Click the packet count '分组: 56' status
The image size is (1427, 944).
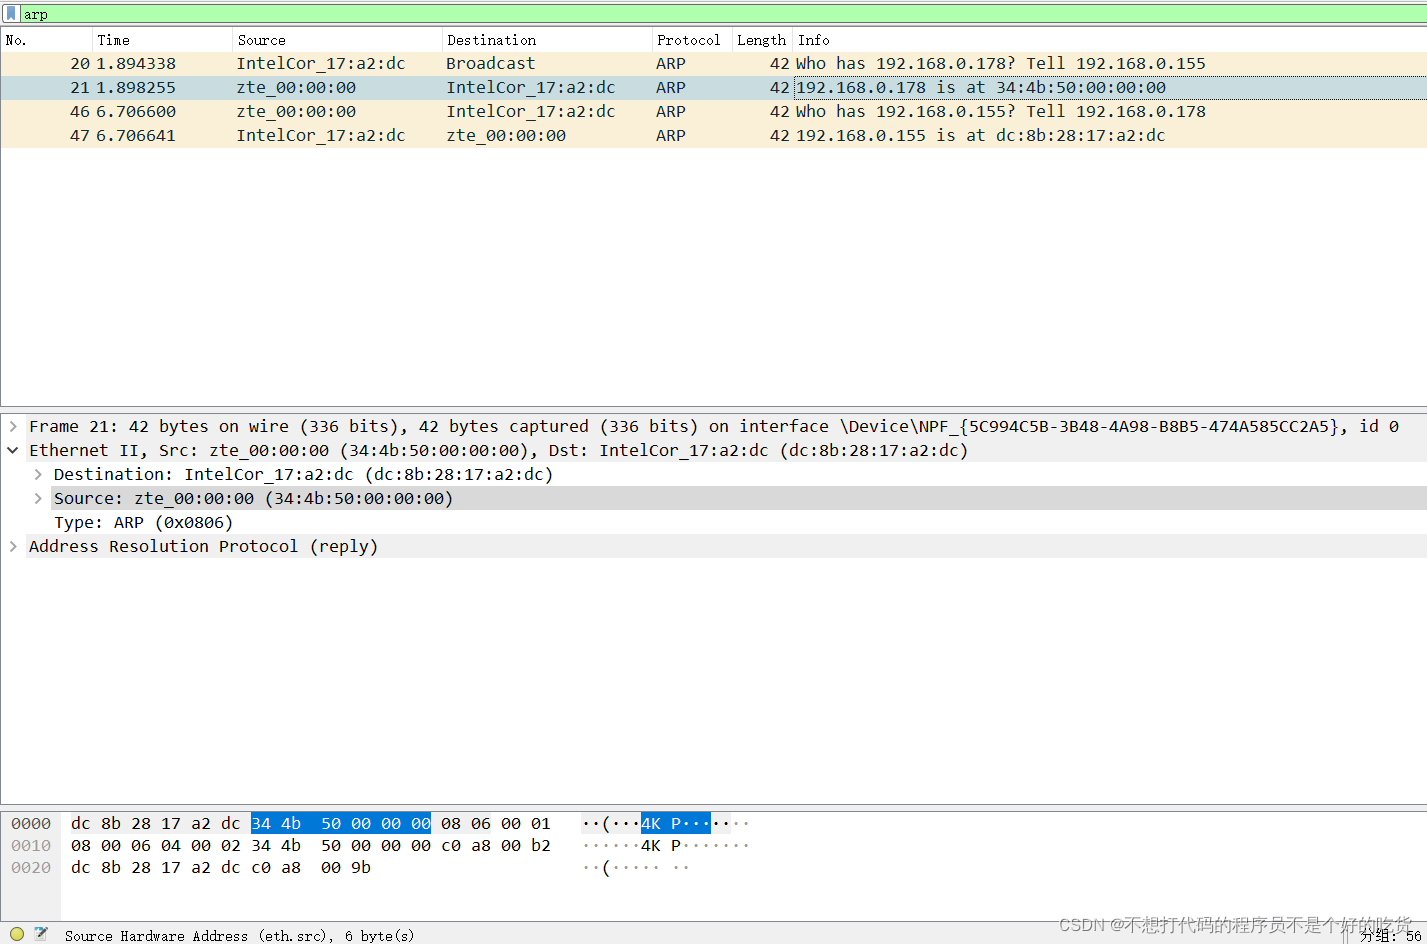[1390, 935]
